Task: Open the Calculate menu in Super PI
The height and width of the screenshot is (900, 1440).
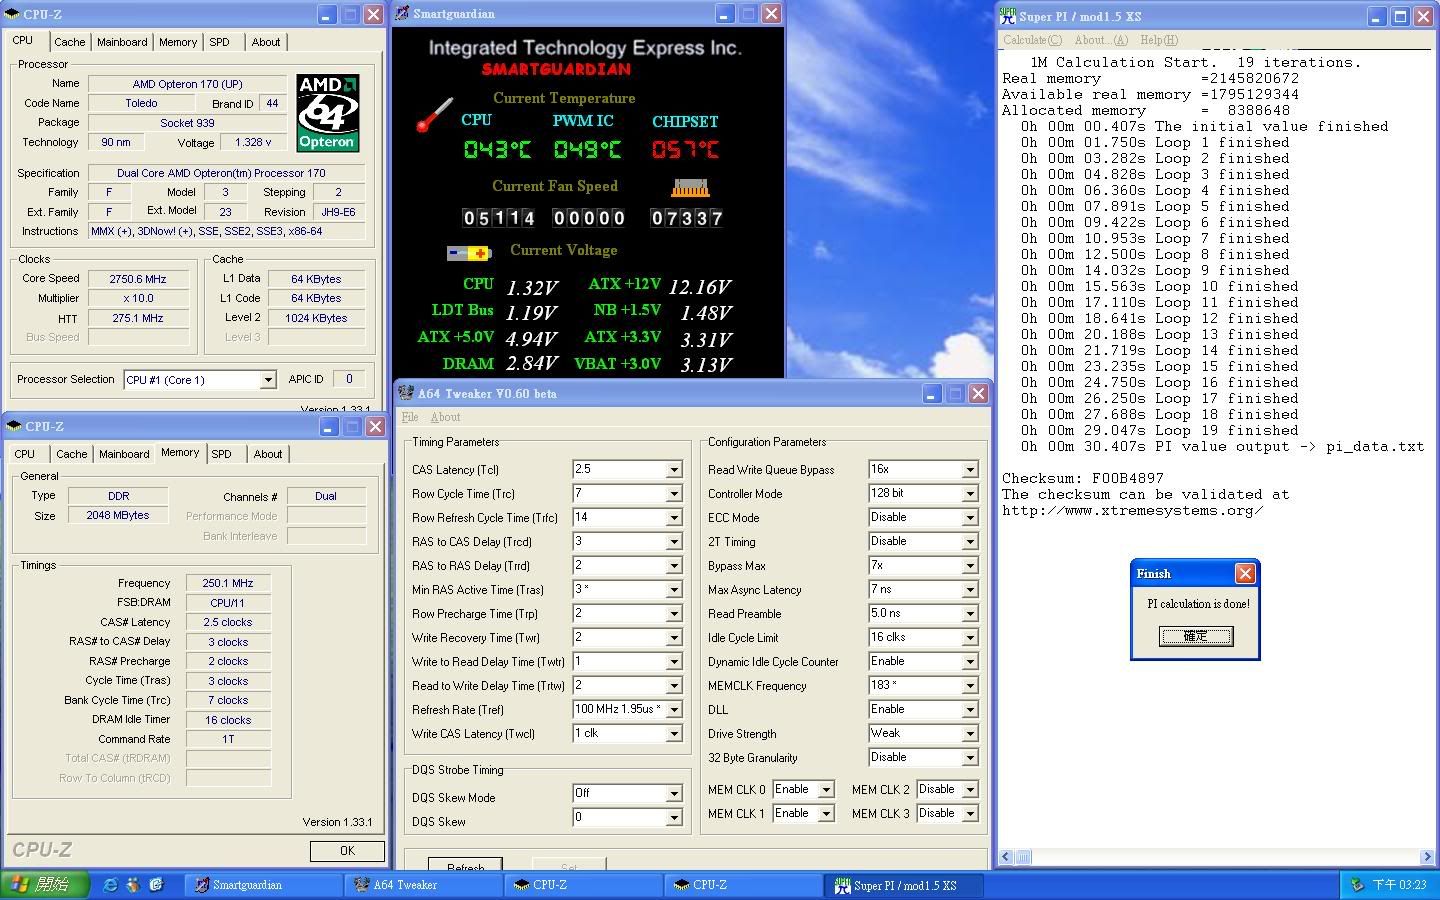Action: (x=1032, y=40)
